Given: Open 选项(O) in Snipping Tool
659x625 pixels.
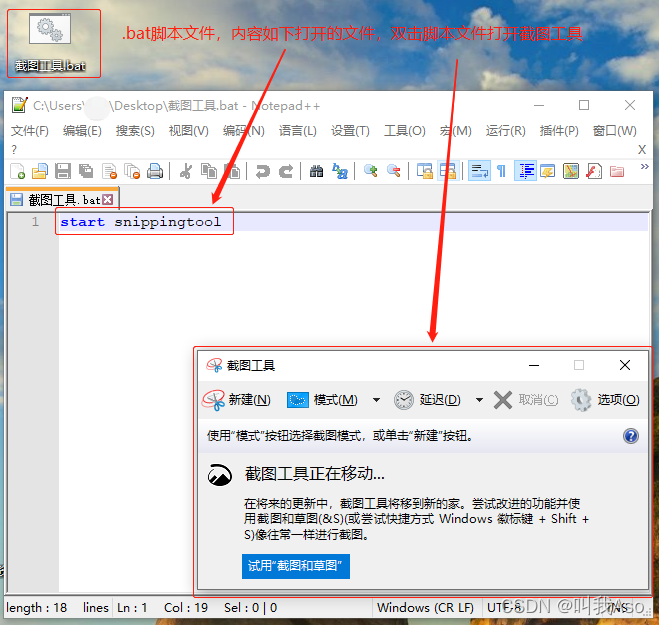Looking at the screenshot, I should click(605, 399).
